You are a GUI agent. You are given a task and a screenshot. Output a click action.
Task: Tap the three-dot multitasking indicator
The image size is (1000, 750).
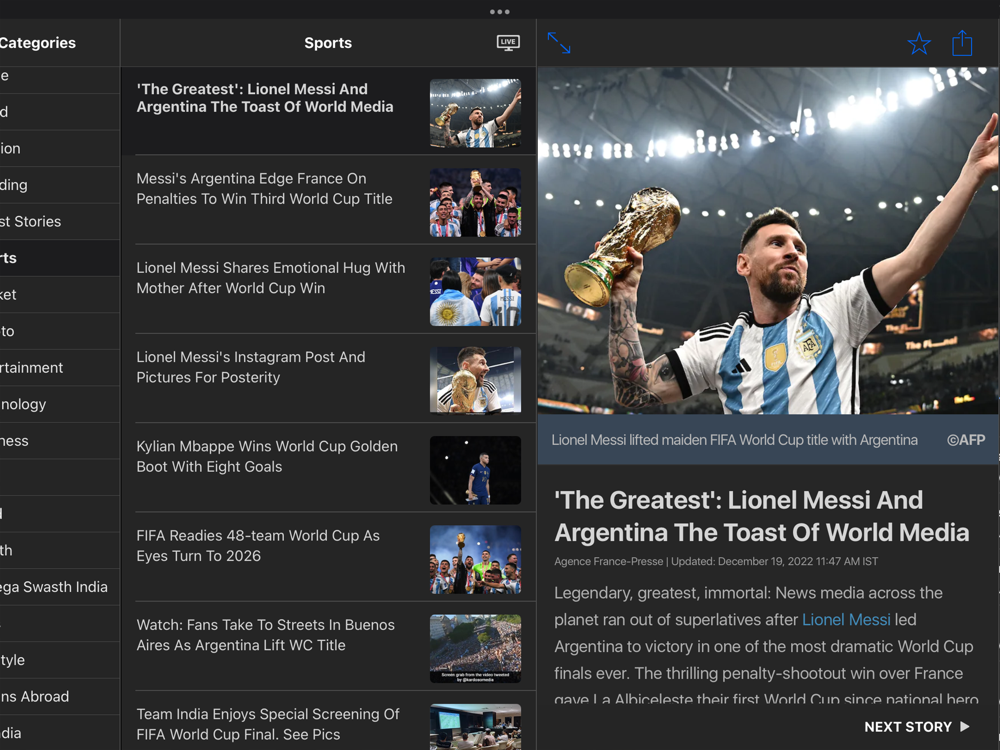pyautogui.click(x=499, y=11)
